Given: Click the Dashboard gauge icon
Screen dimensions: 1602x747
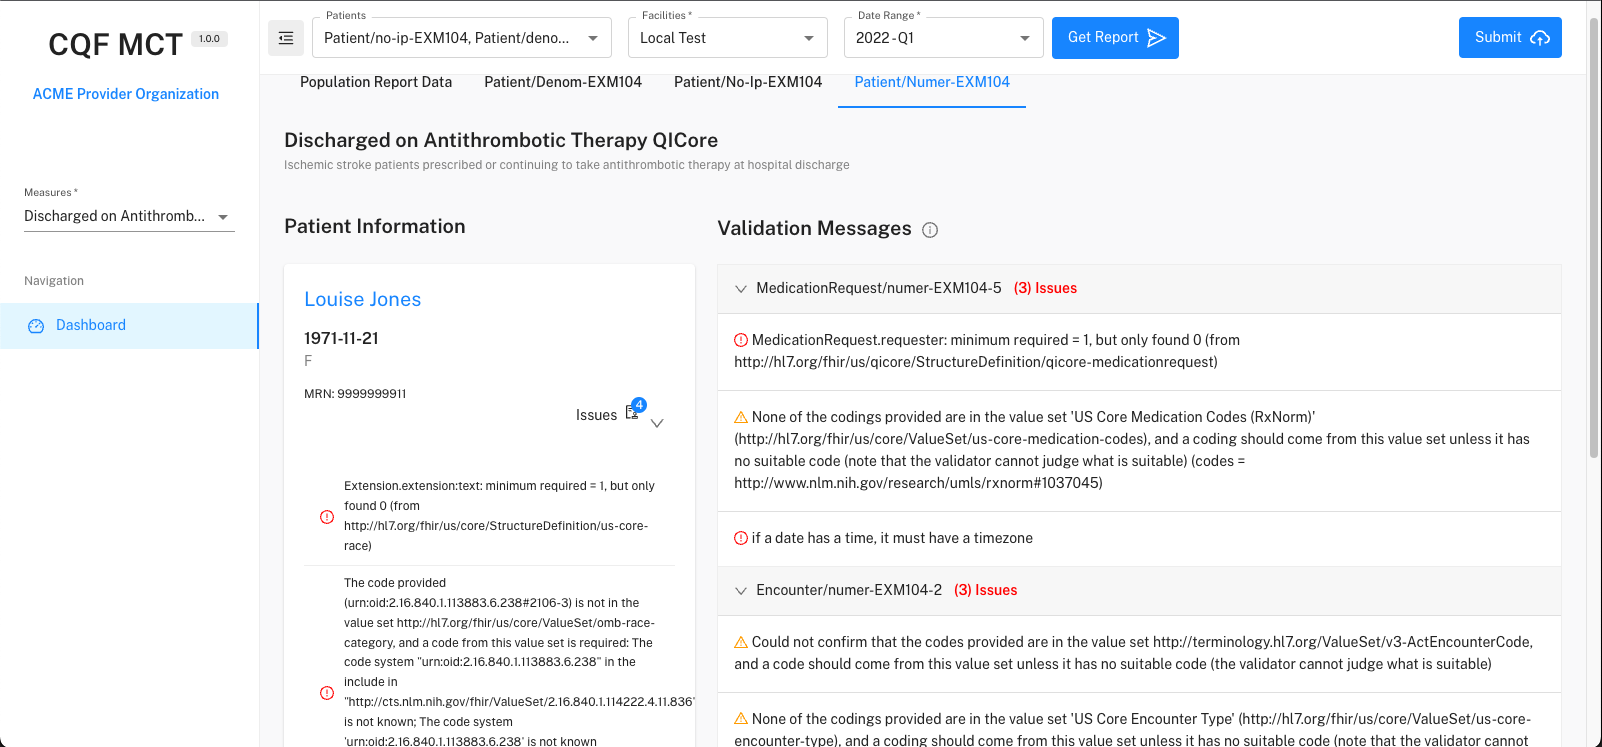Looking at the screenshot, I should coord(36,326).
